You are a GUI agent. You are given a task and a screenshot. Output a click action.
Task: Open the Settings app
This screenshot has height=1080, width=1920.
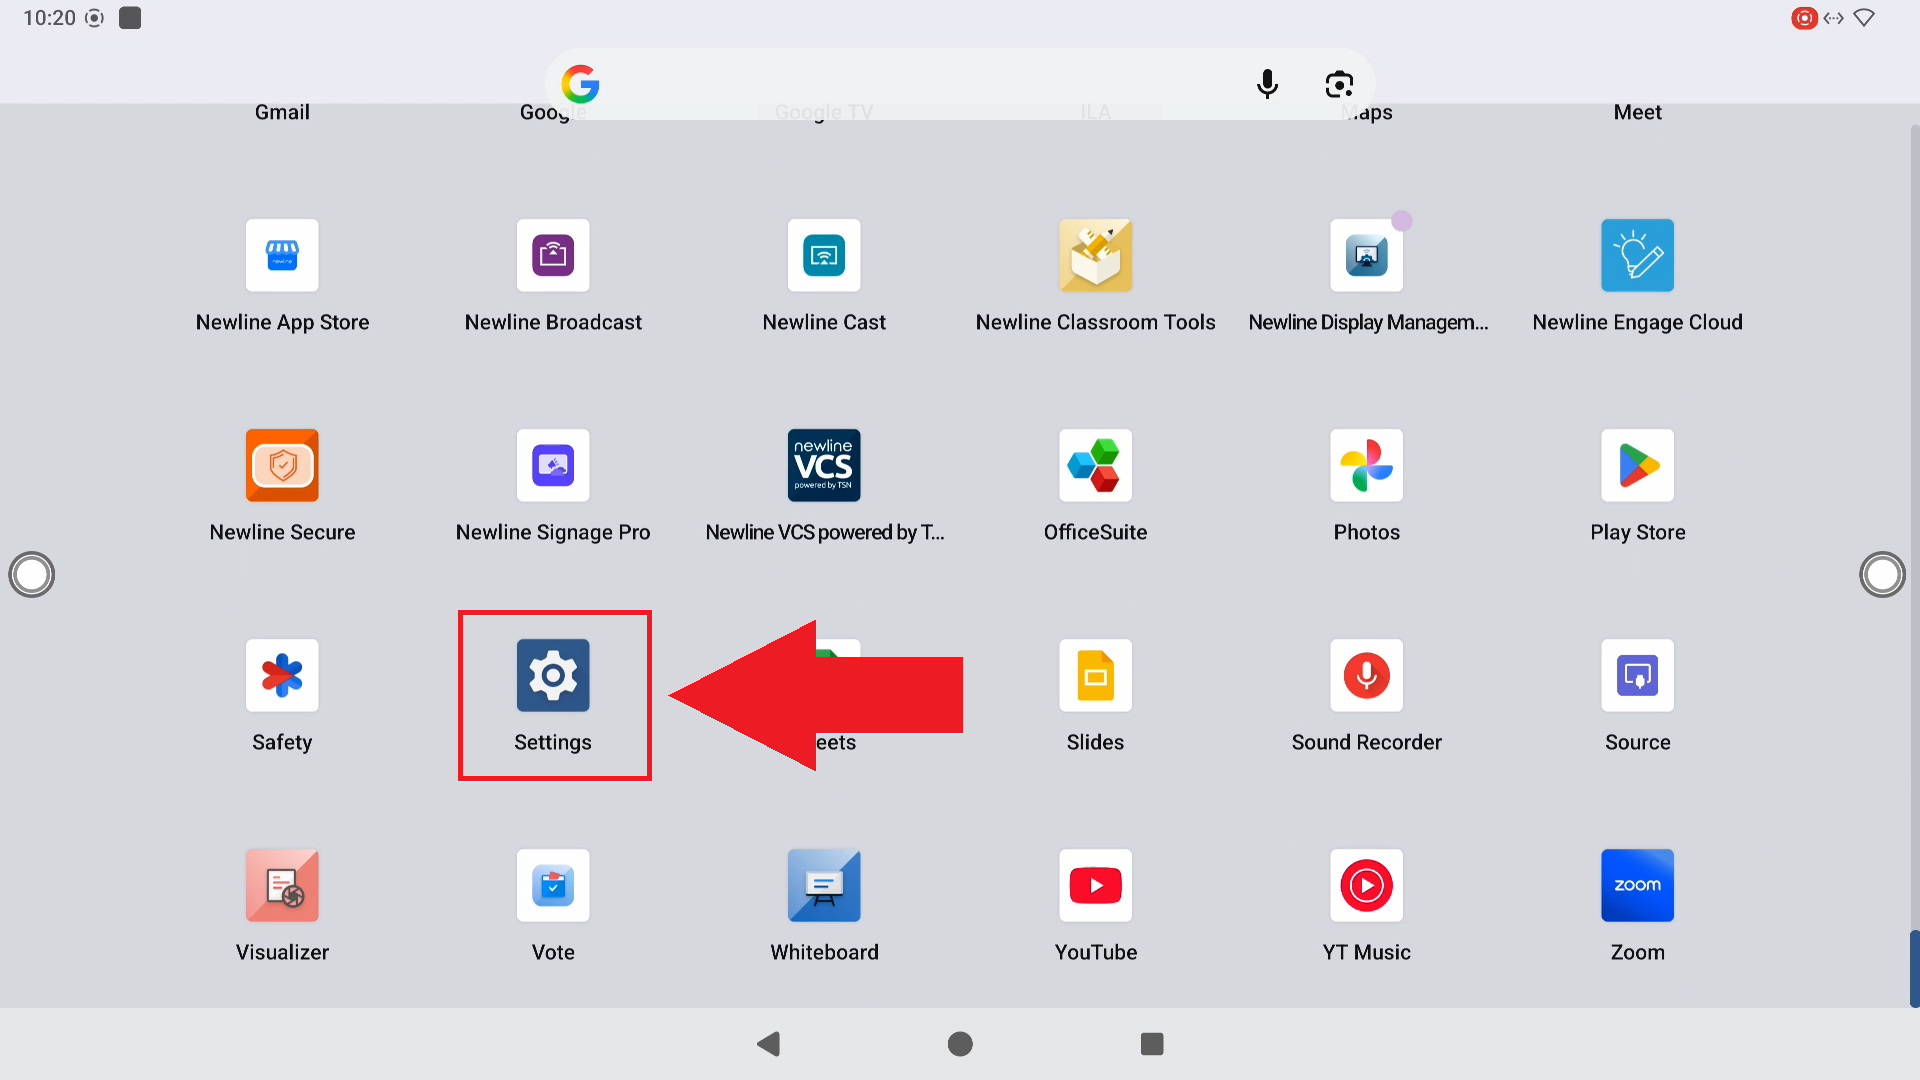coord(553,676)
